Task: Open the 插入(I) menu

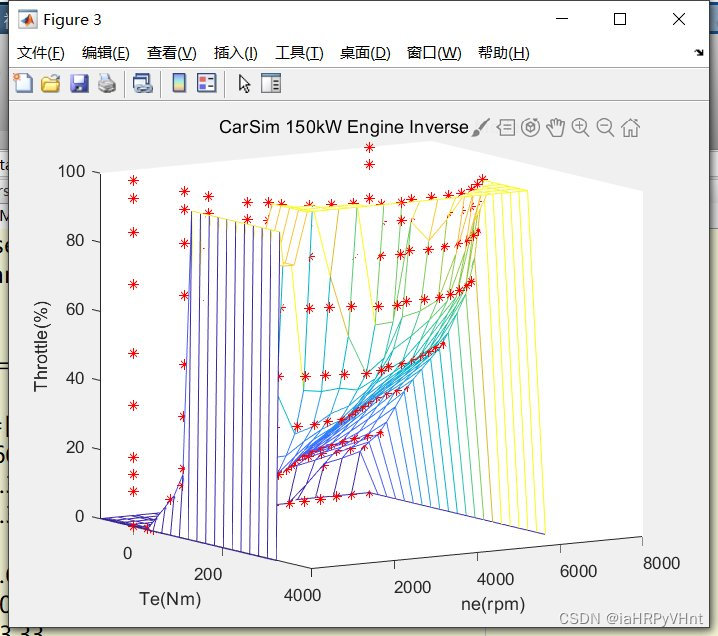Action: pos(236,53)
